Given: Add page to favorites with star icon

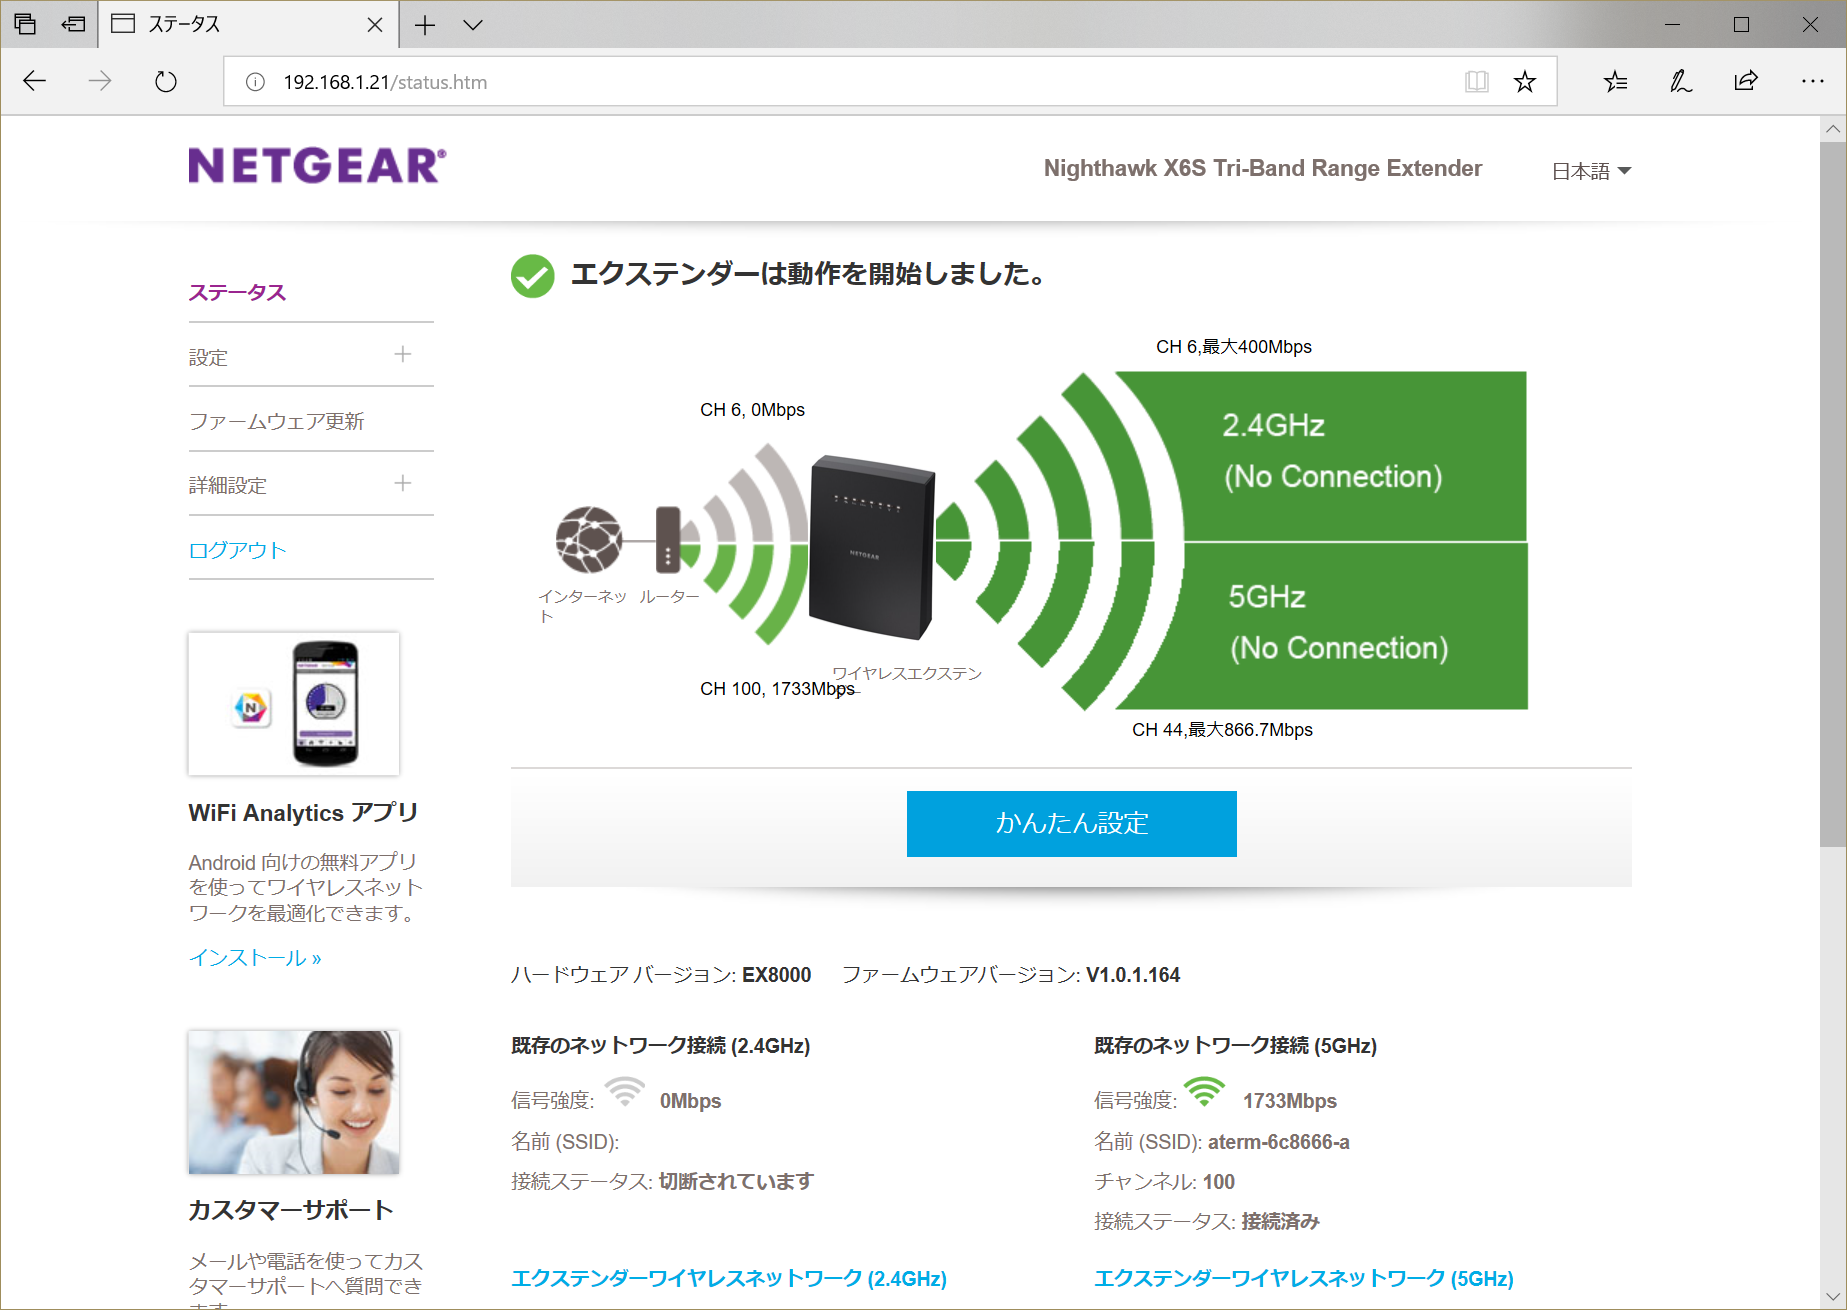Looking at the screenshot, I should 1524,82.
